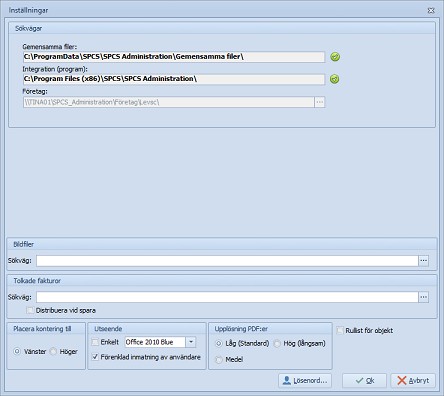Click the Upplösning PDF:er group header
444x396 pixels.
point(270,329)
